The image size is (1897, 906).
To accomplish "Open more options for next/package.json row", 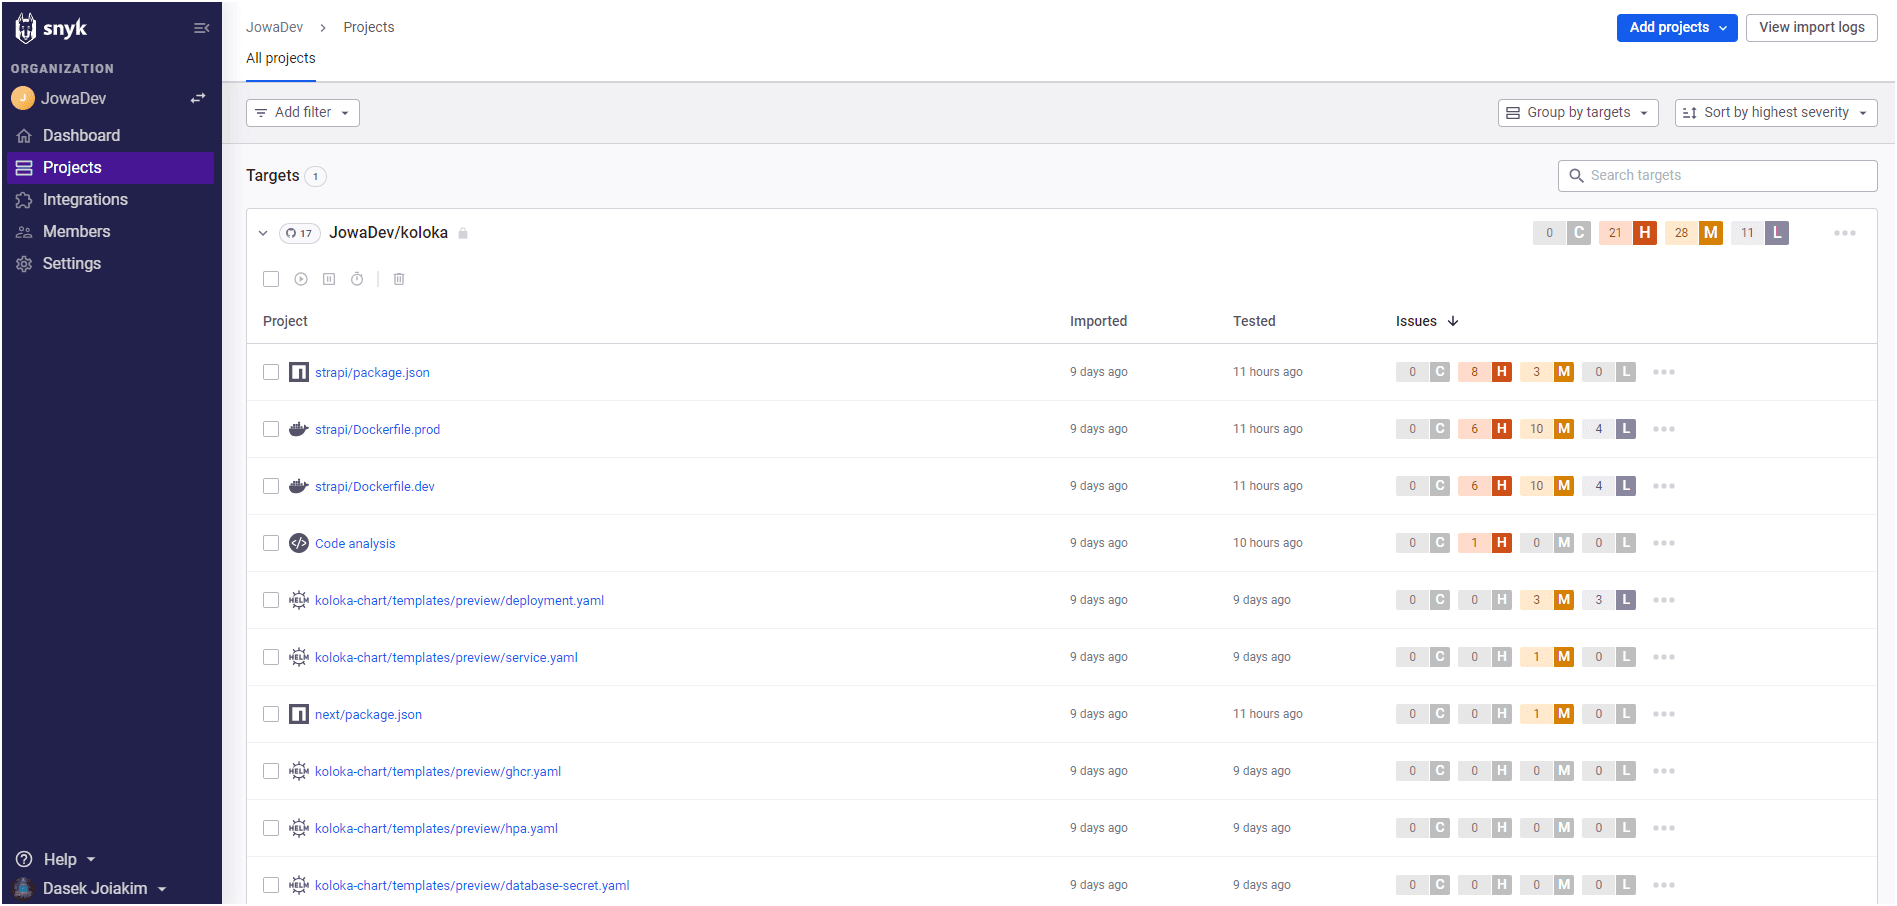I will tap(1664, 714).
